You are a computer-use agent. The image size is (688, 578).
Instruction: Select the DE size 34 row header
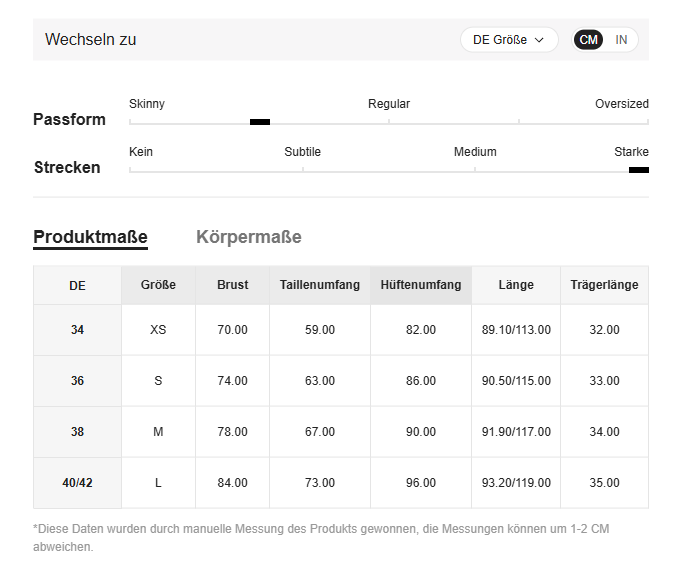(x=77, y=330)
